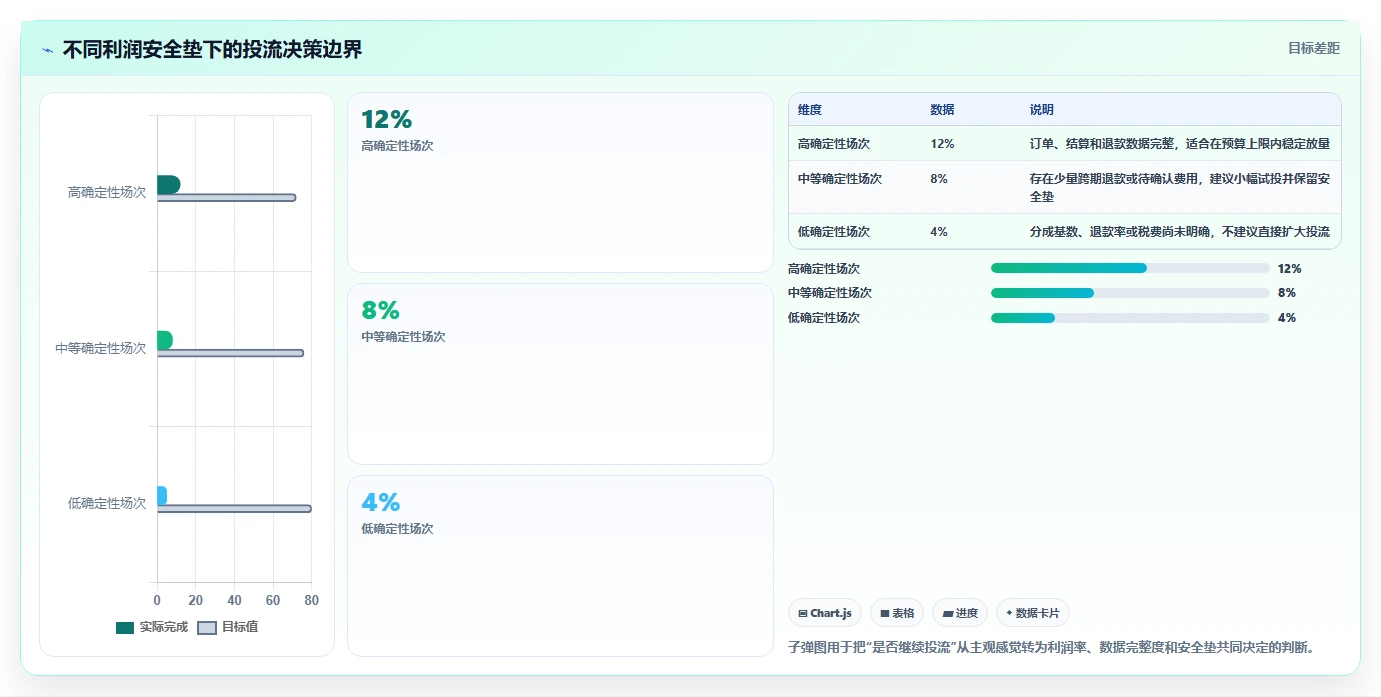Click the description starting 订单、结算和退款数据完整
Screen dimensions: 1381x697
coord(1180,144)
